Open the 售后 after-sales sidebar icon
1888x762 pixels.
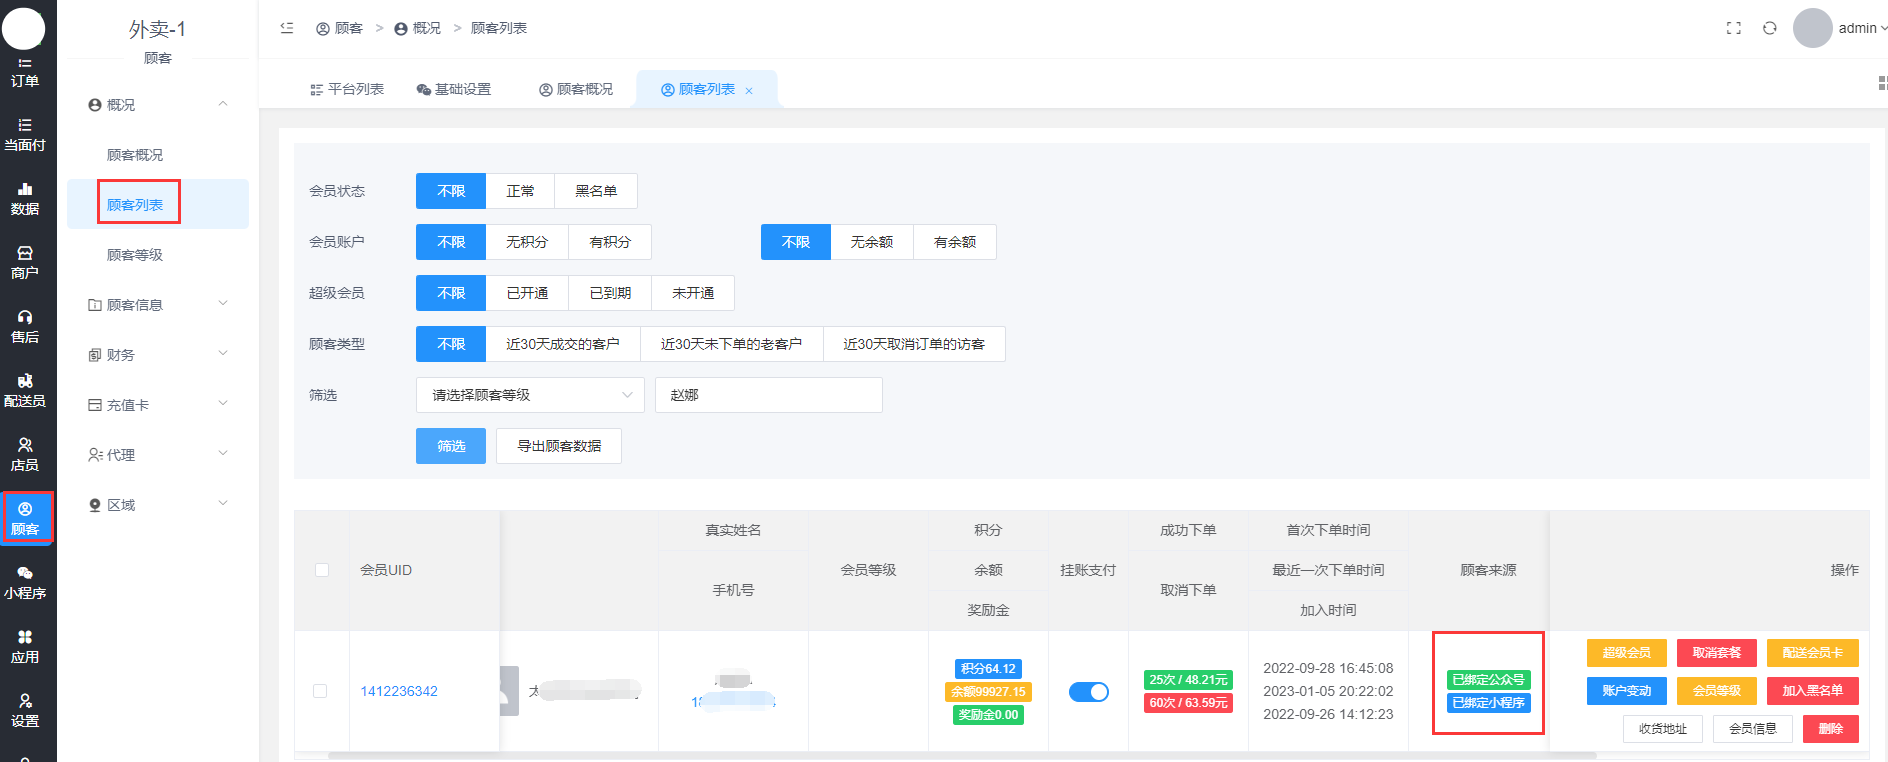(x=25, y=326)
